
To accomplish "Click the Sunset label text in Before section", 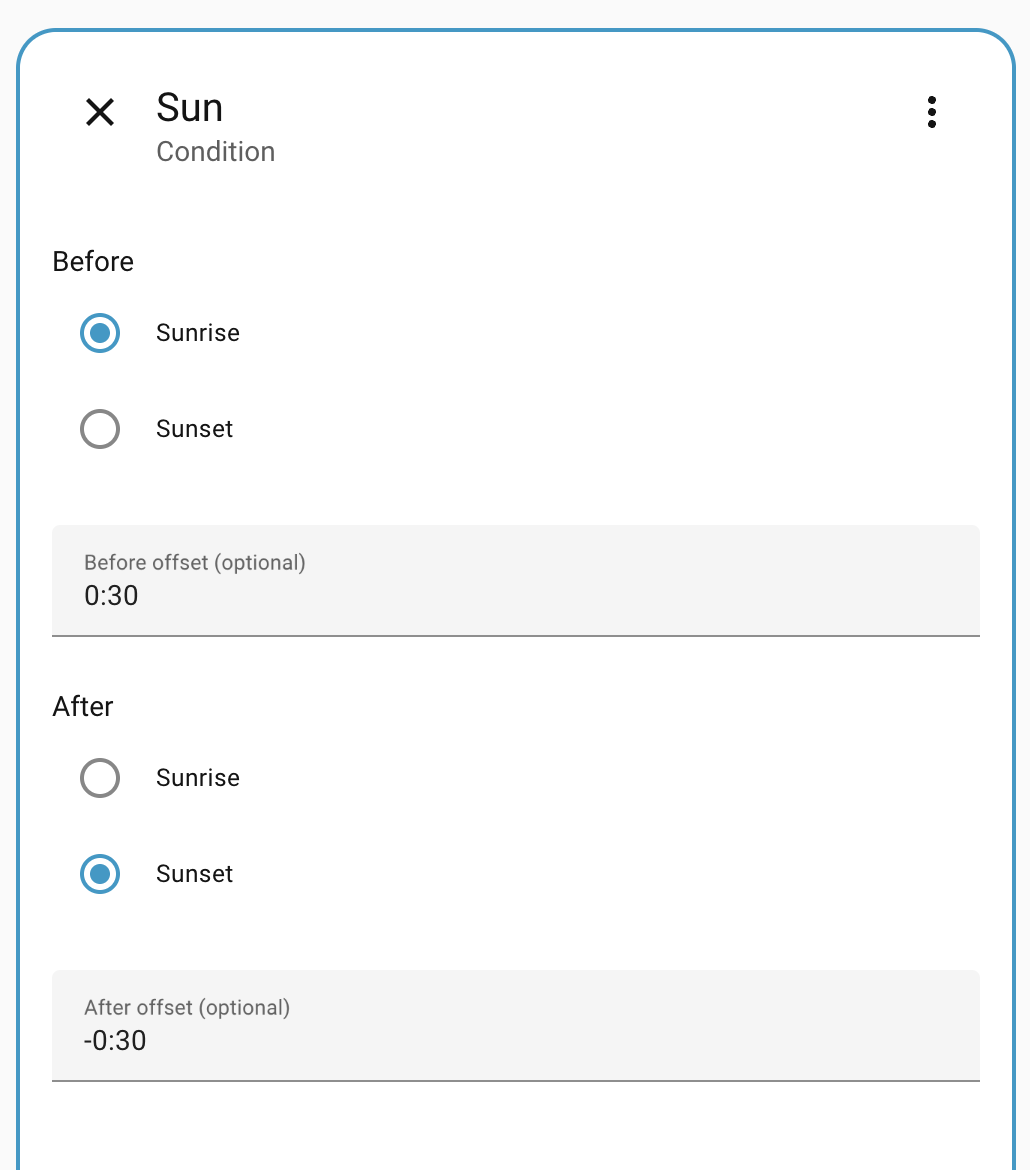I will click(194, 429).
